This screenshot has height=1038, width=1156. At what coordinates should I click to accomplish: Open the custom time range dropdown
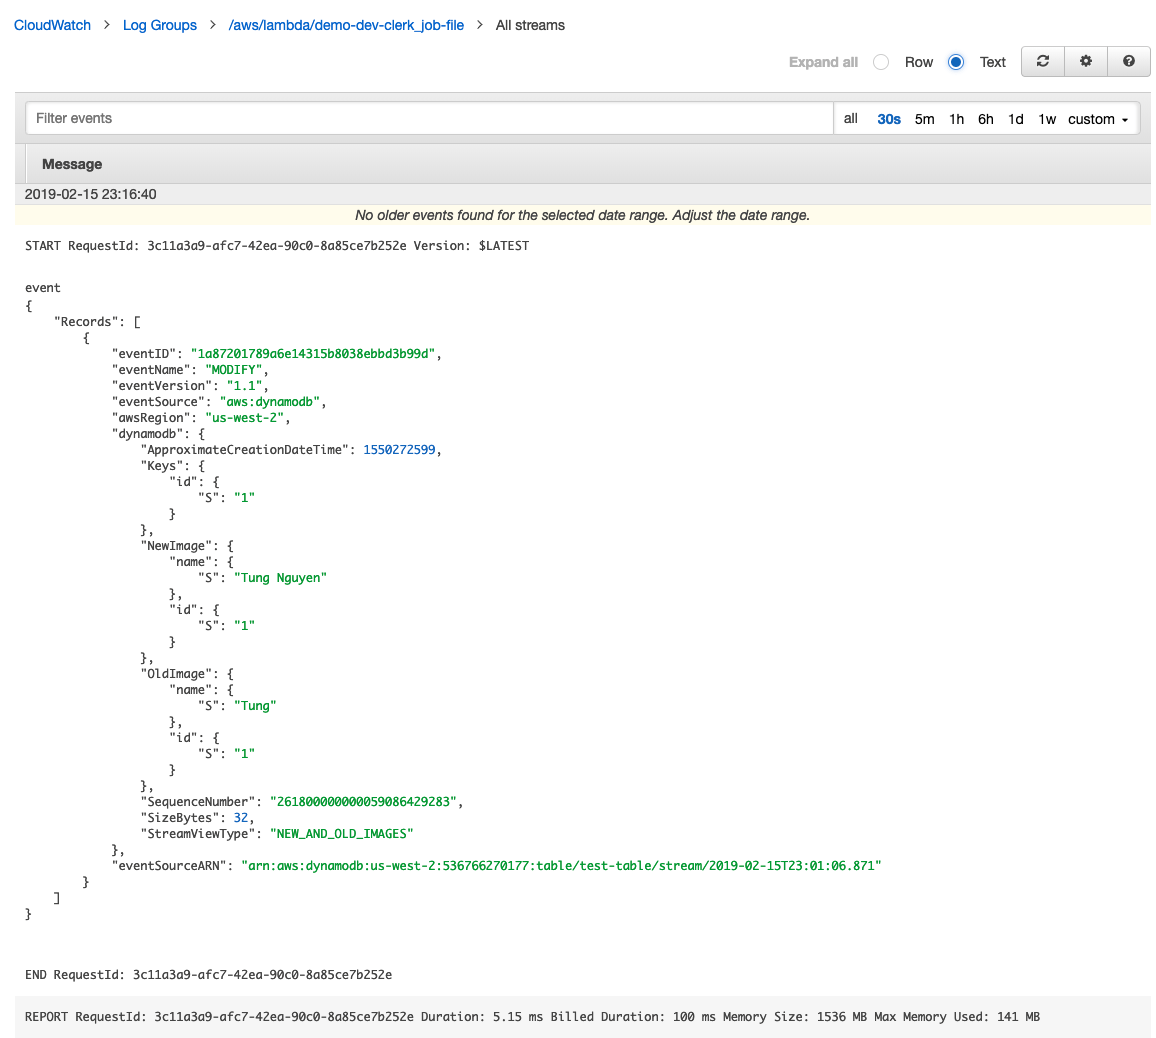tap(1098, 119)
